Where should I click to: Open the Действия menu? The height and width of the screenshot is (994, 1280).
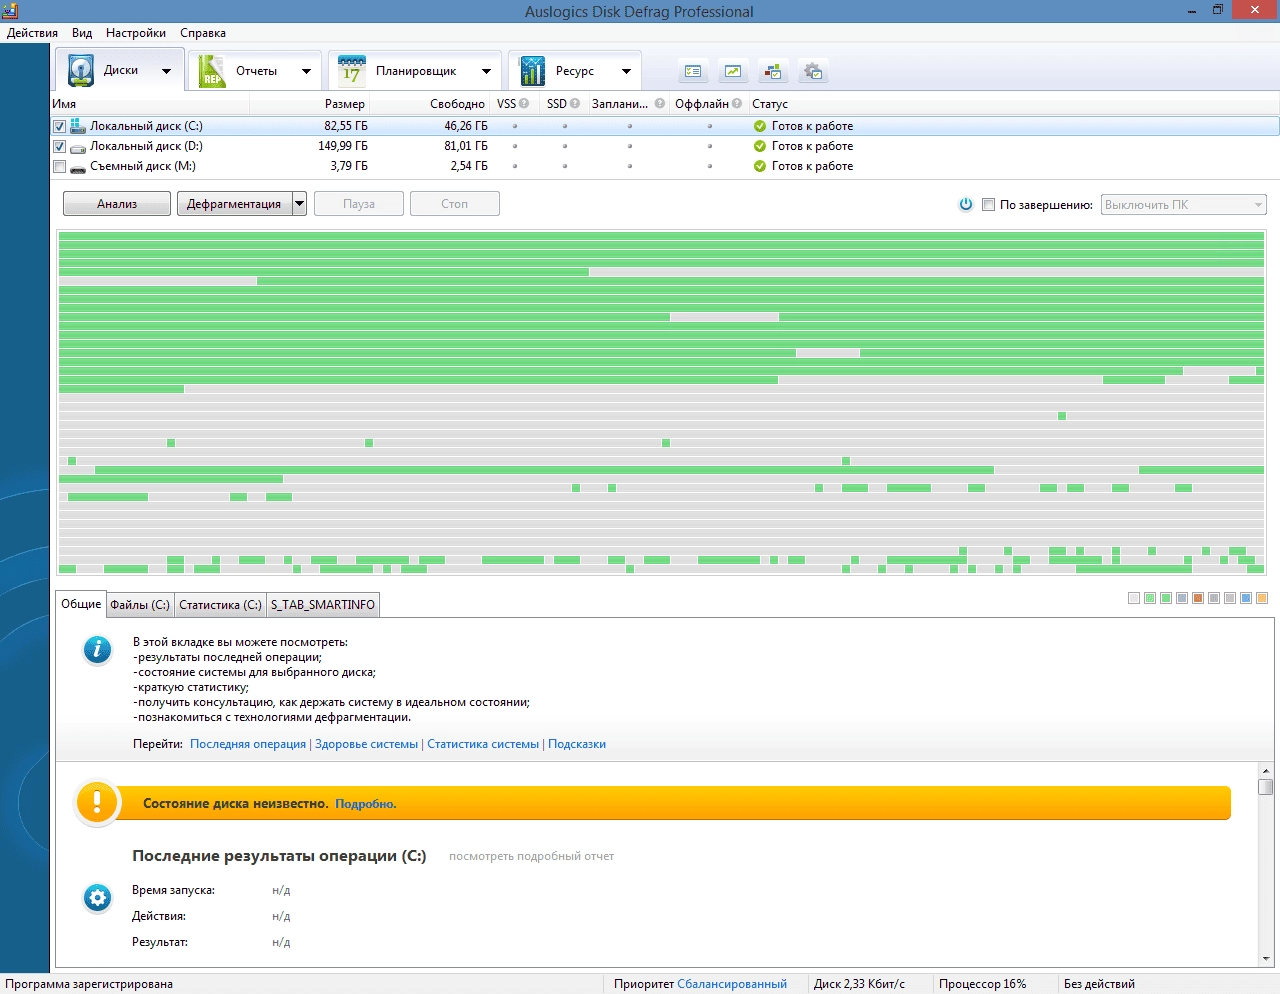tap(32, 33)
